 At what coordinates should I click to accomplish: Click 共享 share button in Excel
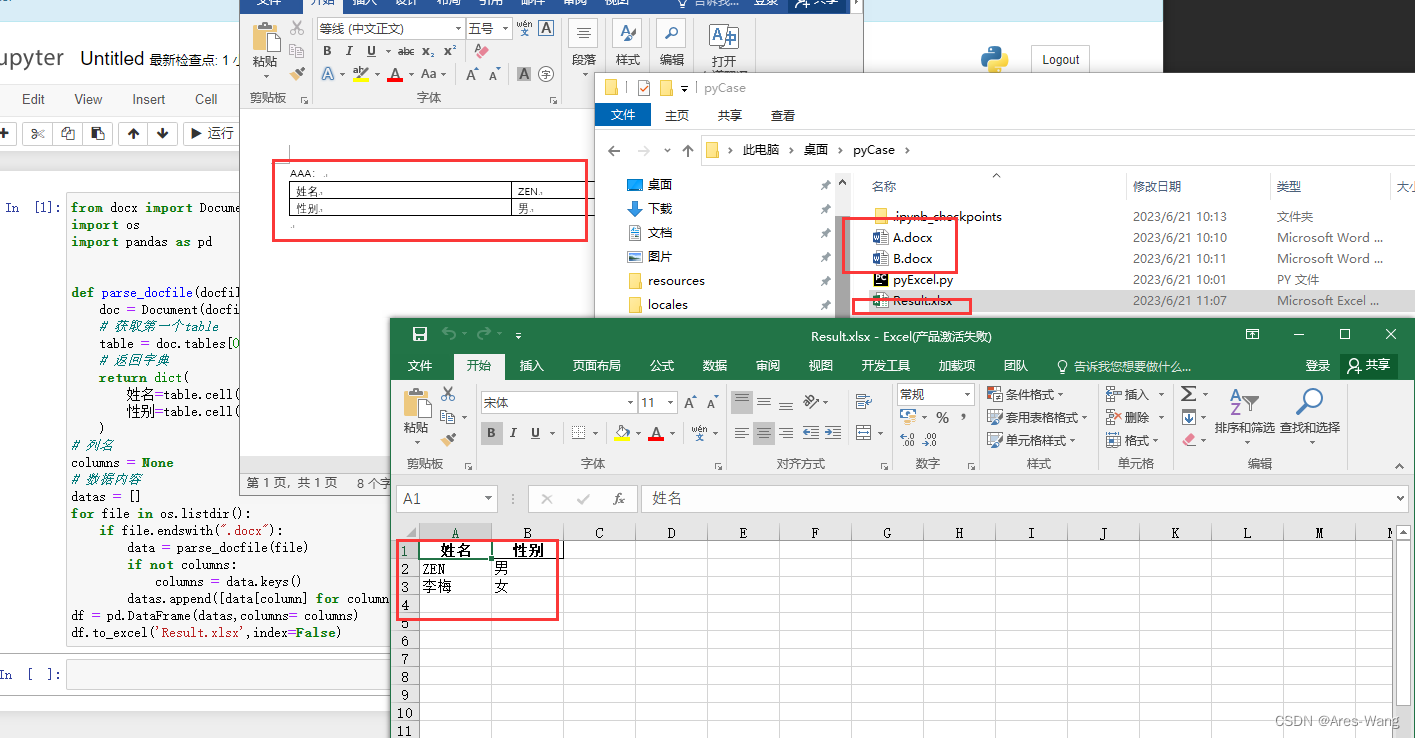tap(1369, 366)
